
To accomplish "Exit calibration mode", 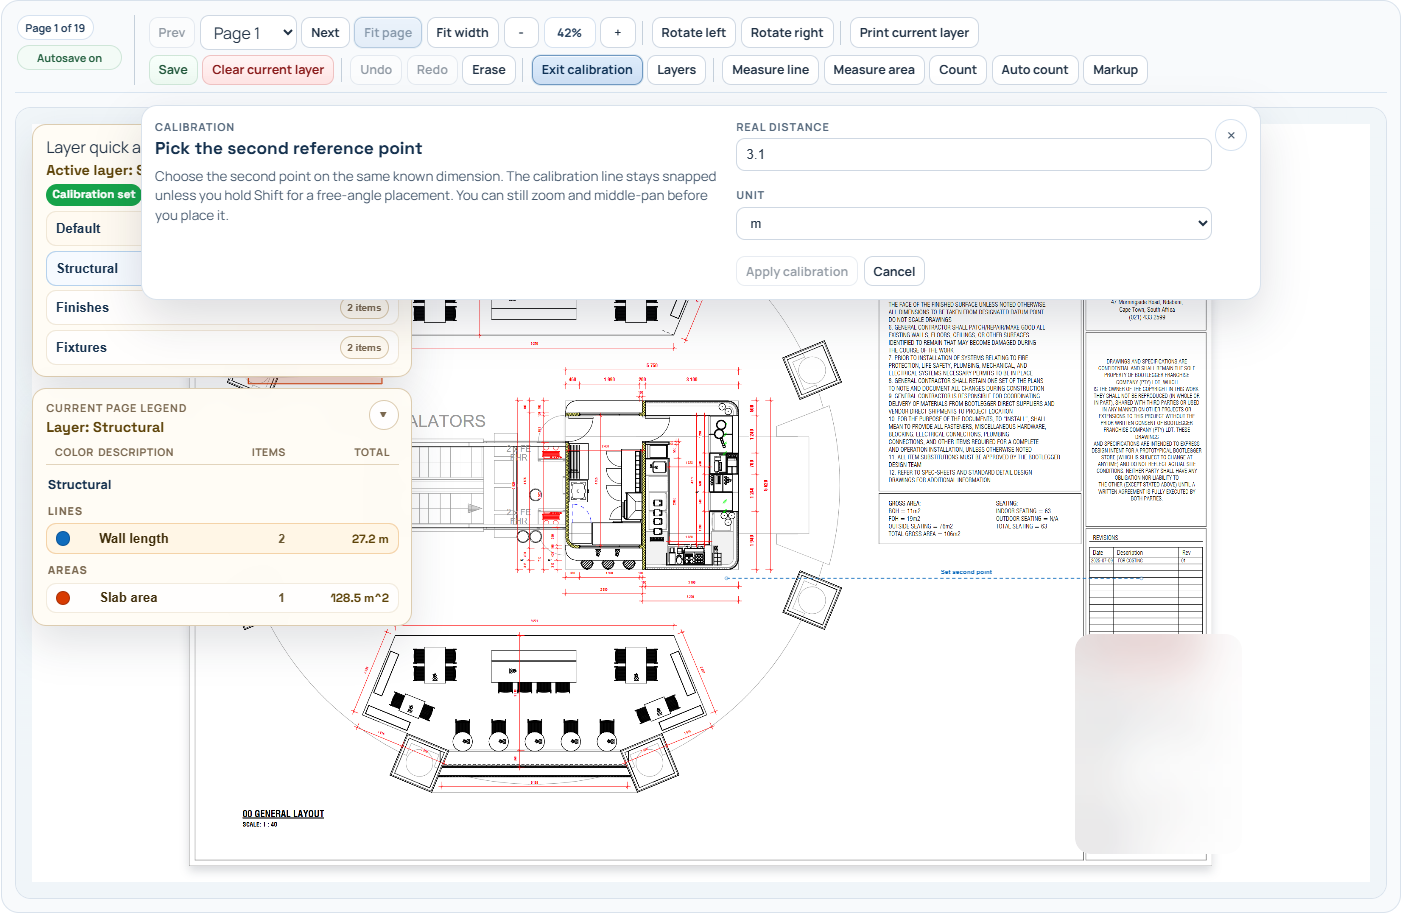I will pos(587,70).
